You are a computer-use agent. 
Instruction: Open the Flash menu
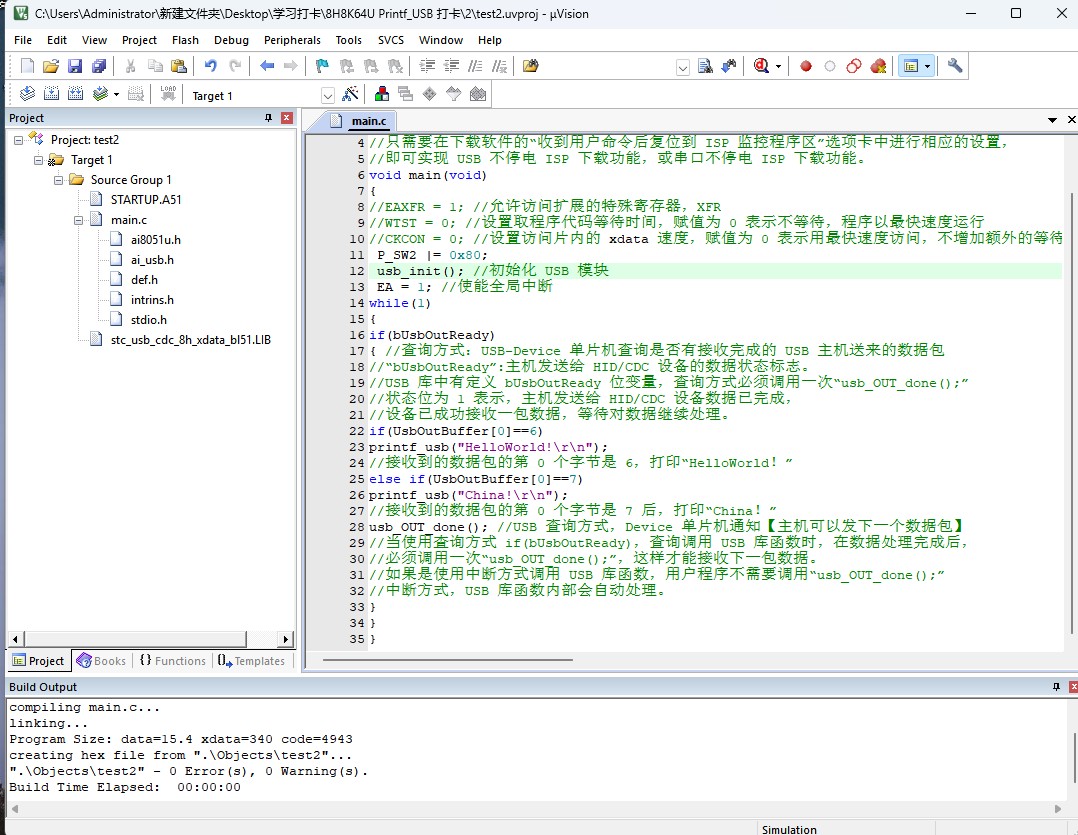click(x=185, y=40)
